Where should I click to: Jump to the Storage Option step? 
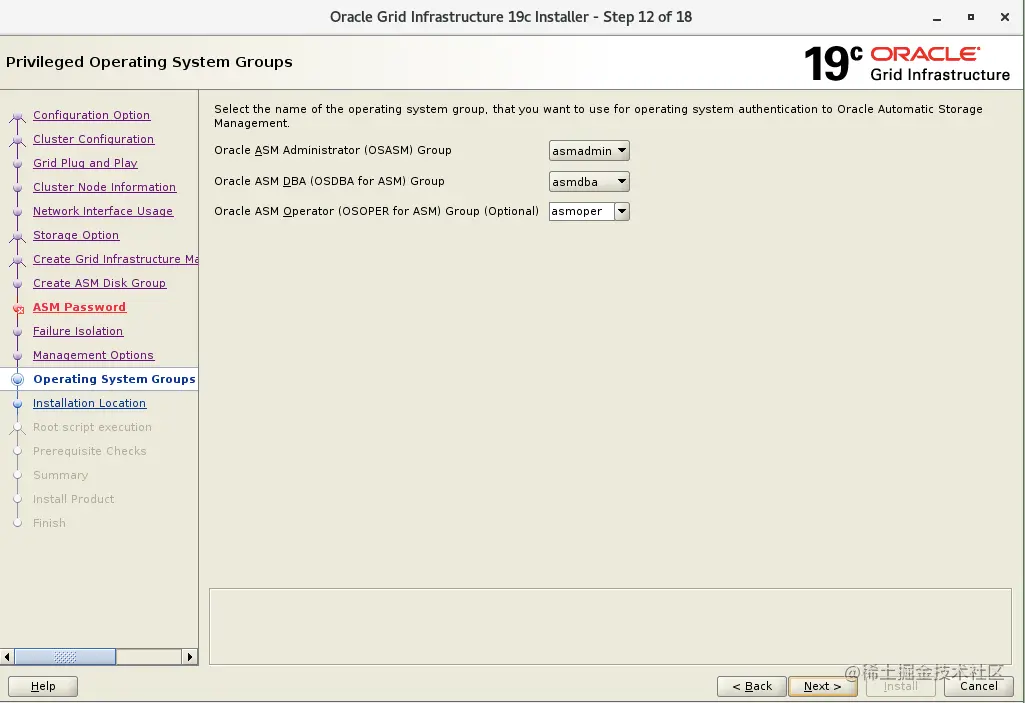pyautogui.click(x=76, y=235)
